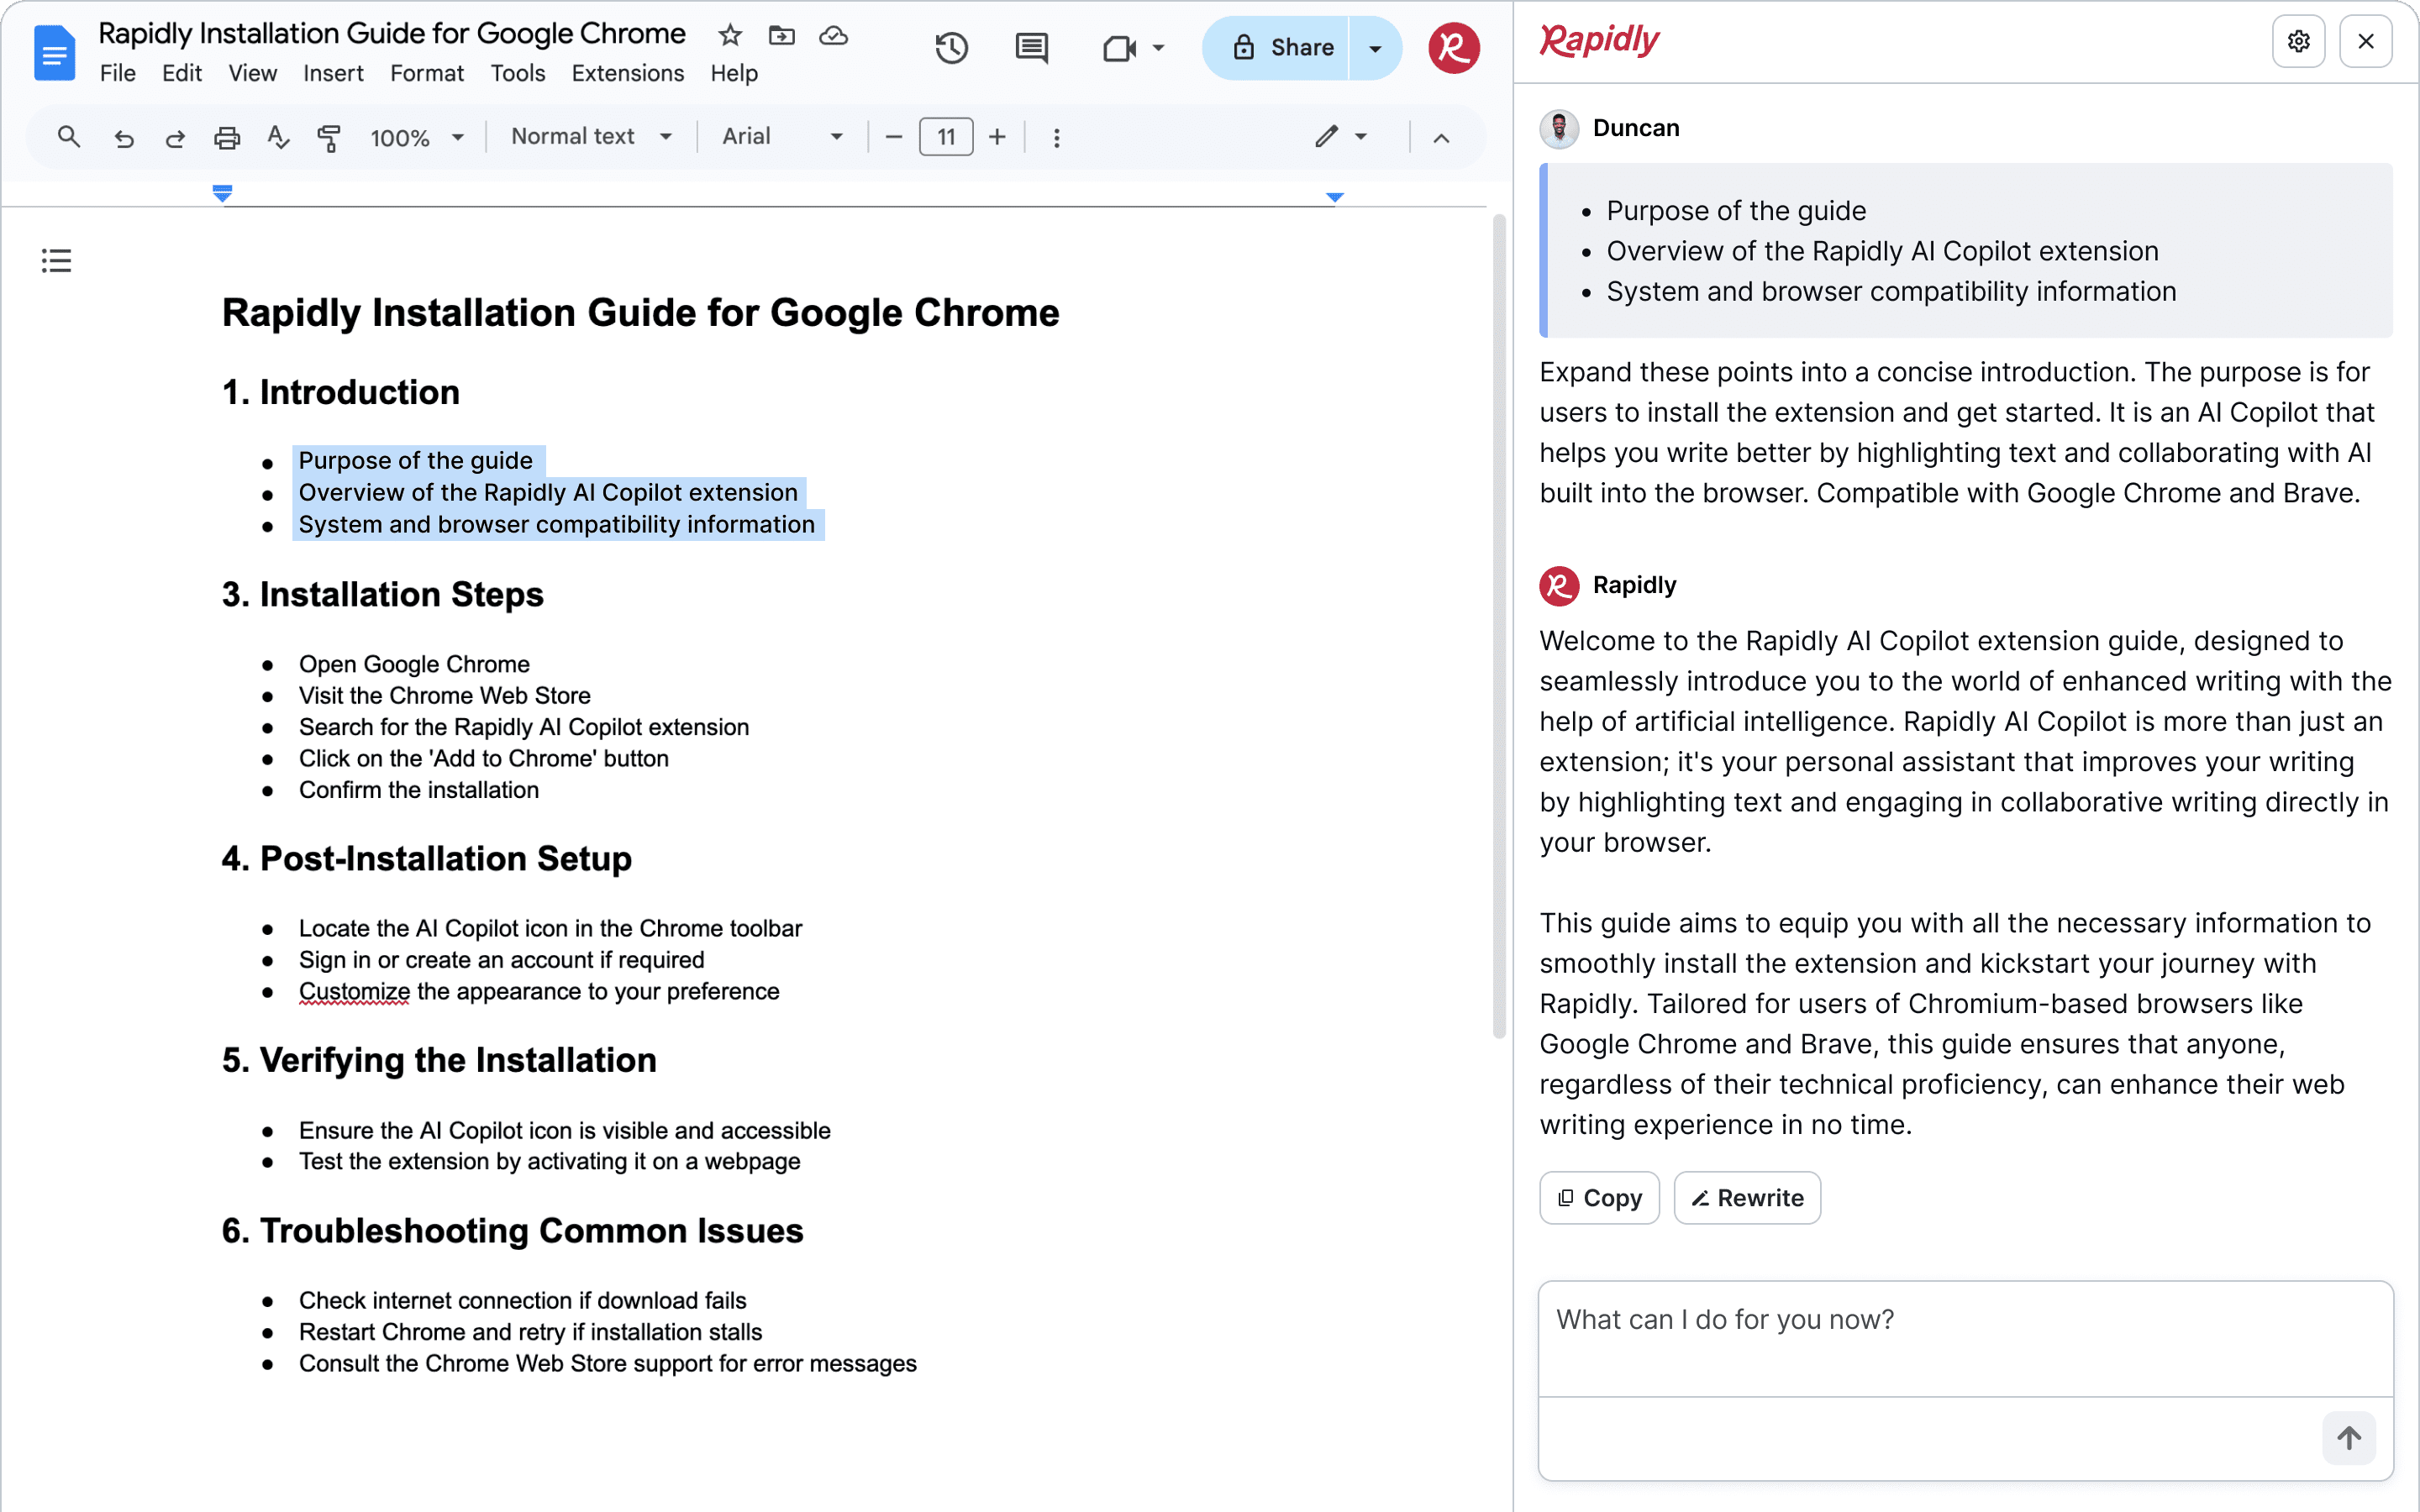Run spelling and grammar check

(278, 137)
